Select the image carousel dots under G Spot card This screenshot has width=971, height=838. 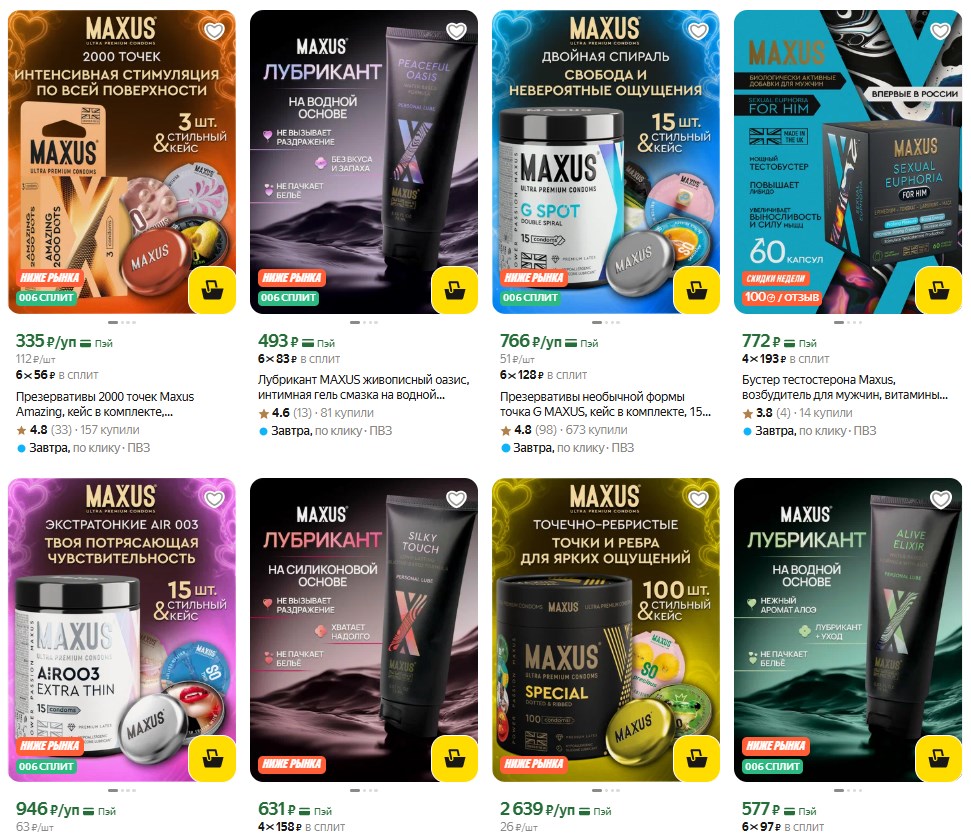(606, 322)
